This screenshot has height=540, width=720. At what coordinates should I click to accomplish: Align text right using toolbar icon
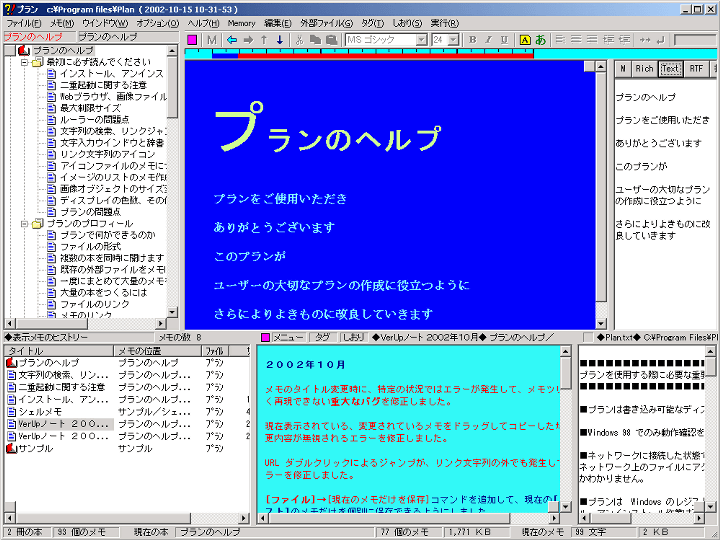(x=592, y=40)
